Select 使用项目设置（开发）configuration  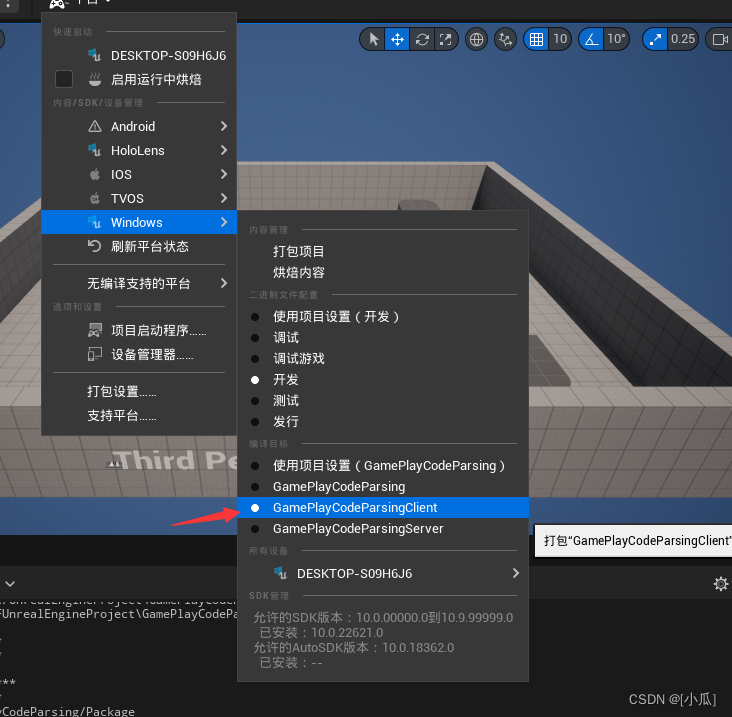(x=383, y=317)
